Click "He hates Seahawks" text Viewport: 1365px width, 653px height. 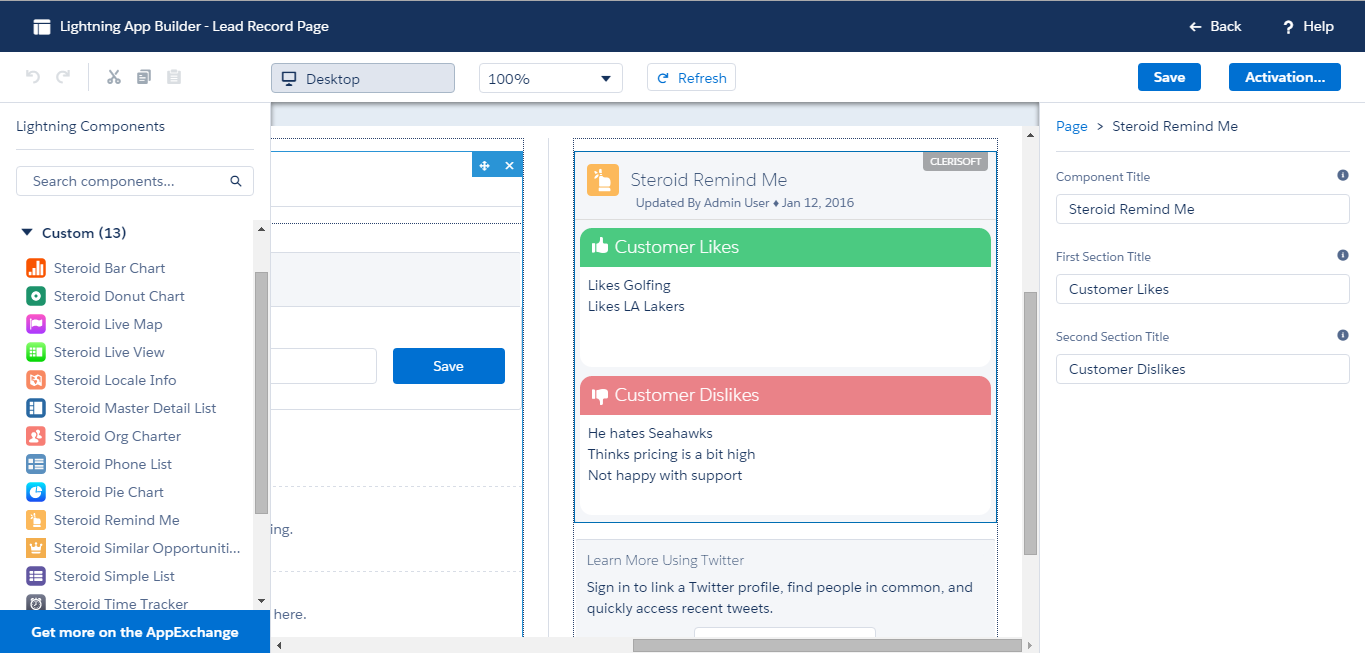tap(650, 433)
